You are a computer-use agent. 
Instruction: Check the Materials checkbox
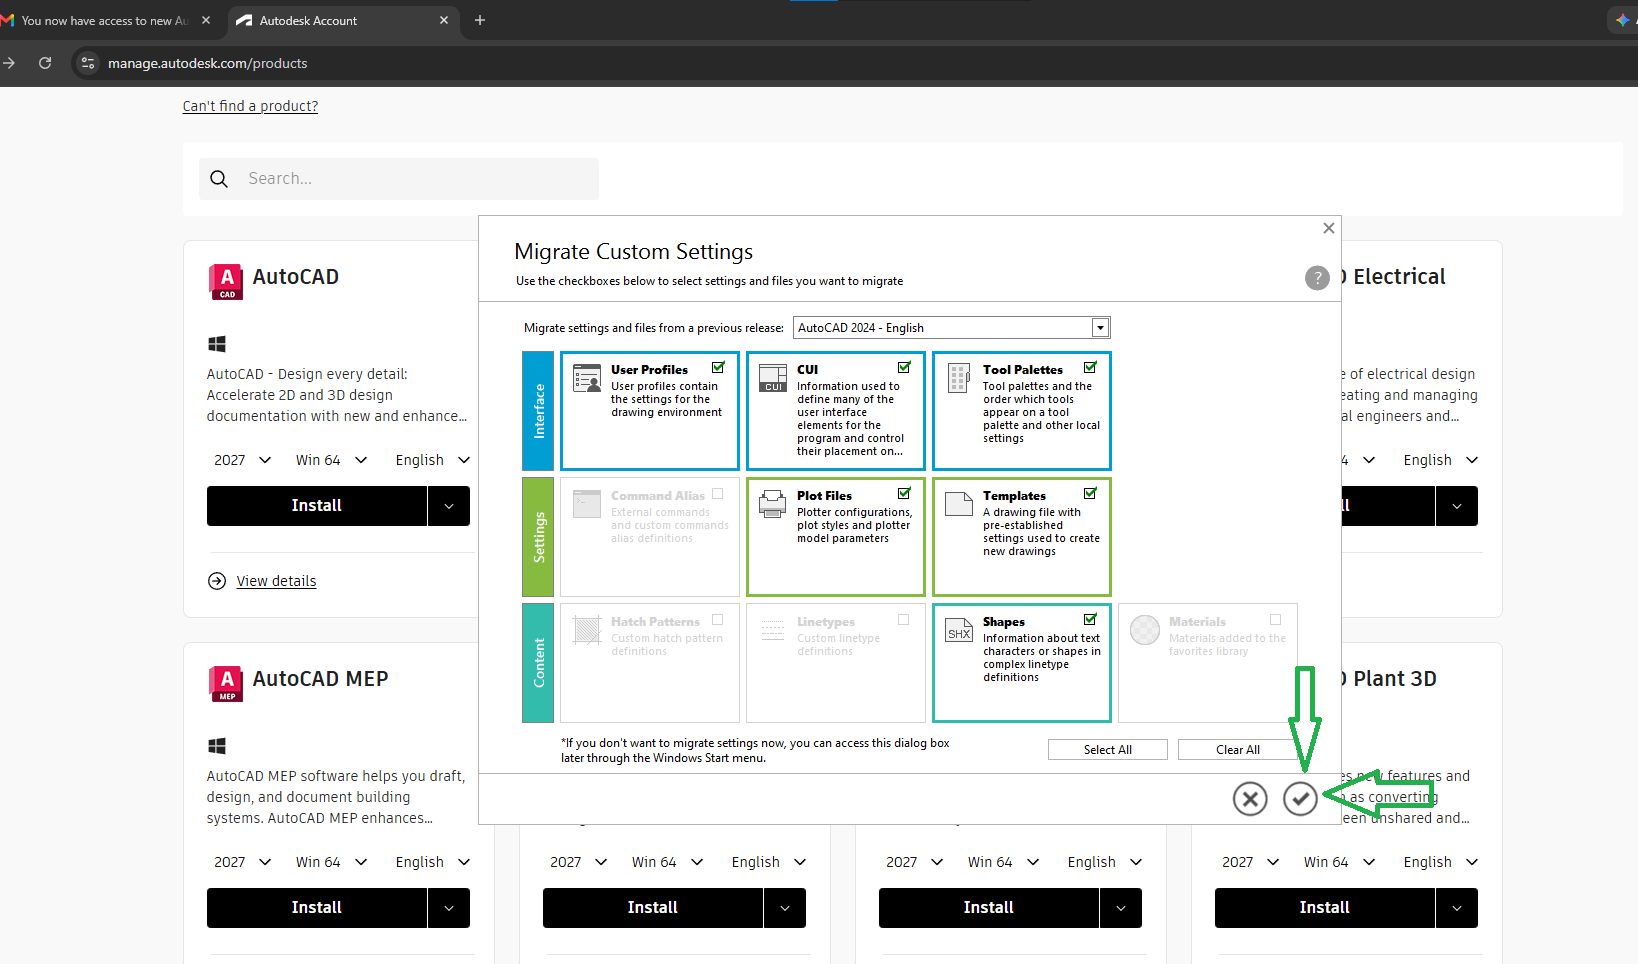pos(1276,620)
